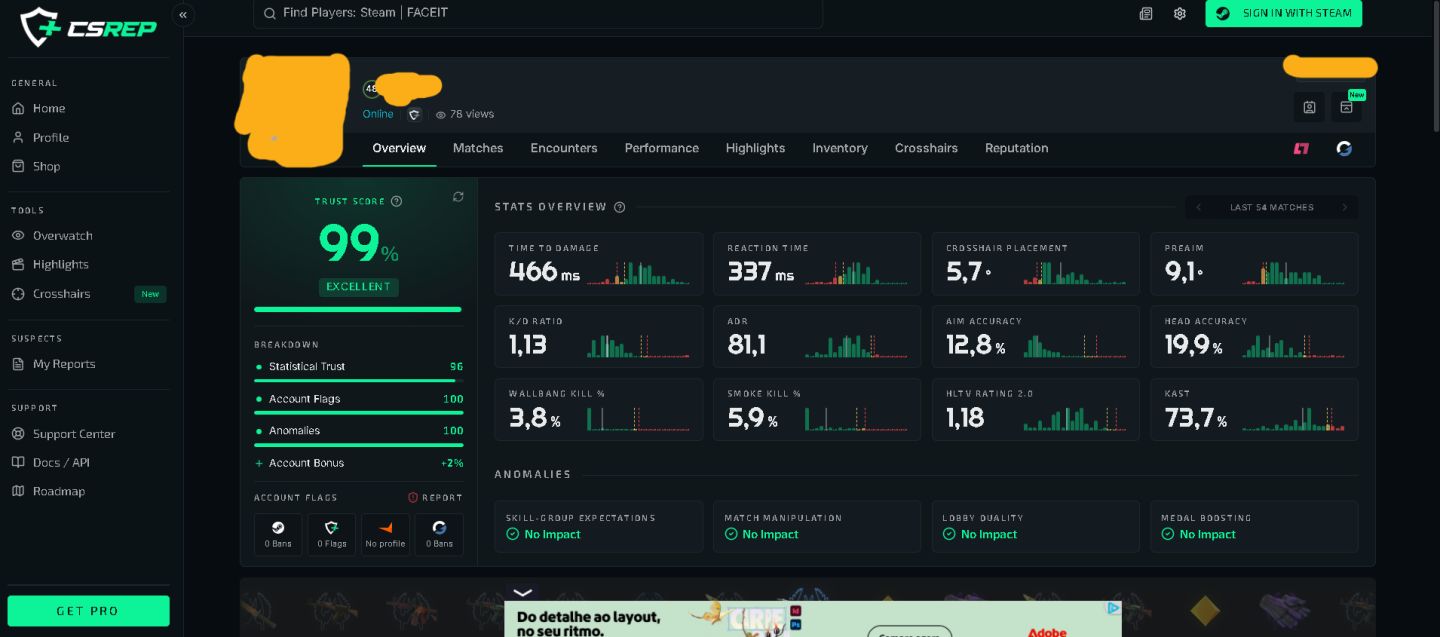The image size is (1440, 637).
Task: Collapse the ad banner with the chevron
Action: point(522,592)
